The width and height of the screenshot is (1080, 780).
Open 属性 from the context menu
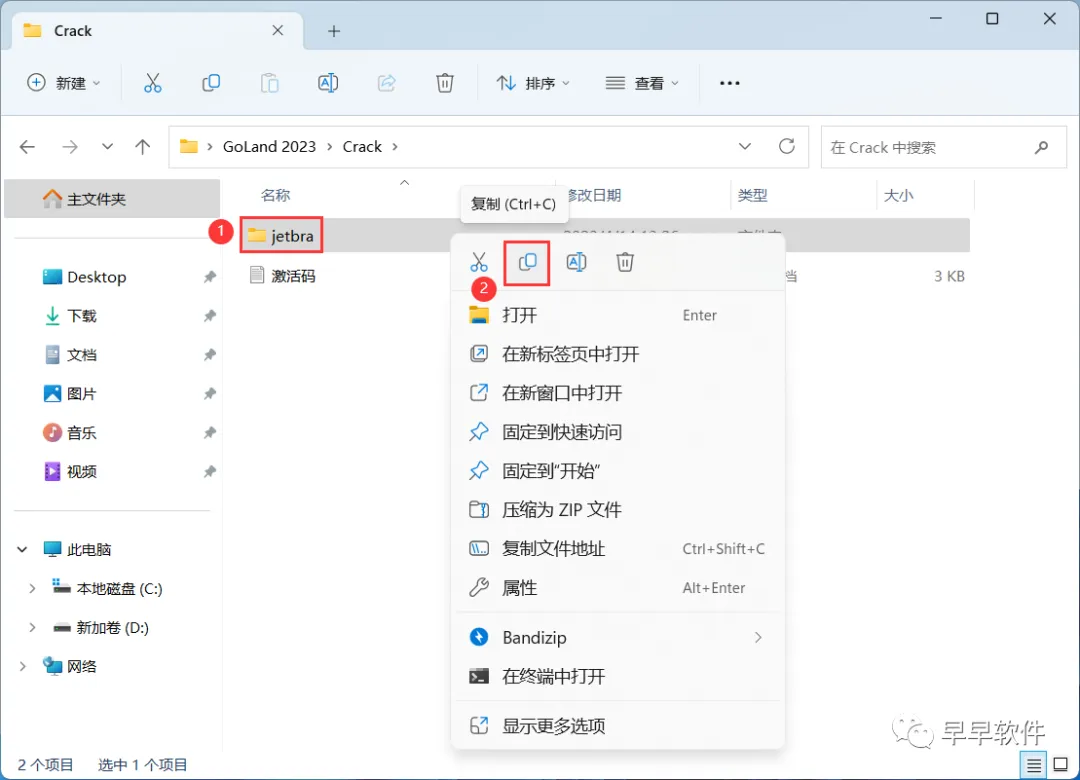click(618, 588)
